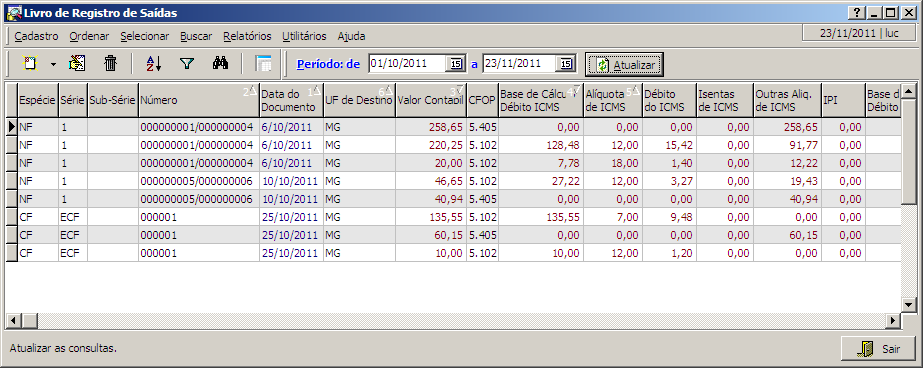Delete record with the trash can icon

(111, 64)
